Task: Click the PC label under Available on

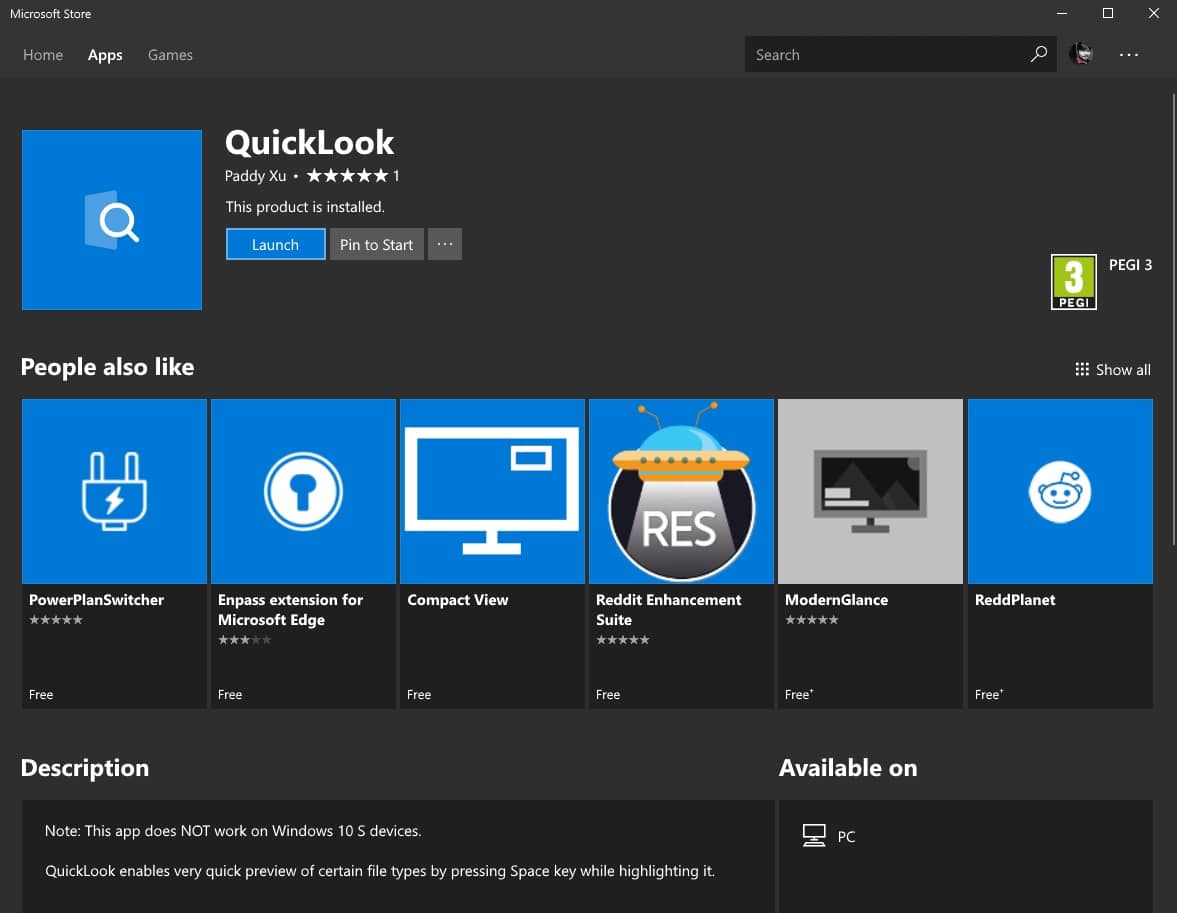Action: click(x=846, y=836)
